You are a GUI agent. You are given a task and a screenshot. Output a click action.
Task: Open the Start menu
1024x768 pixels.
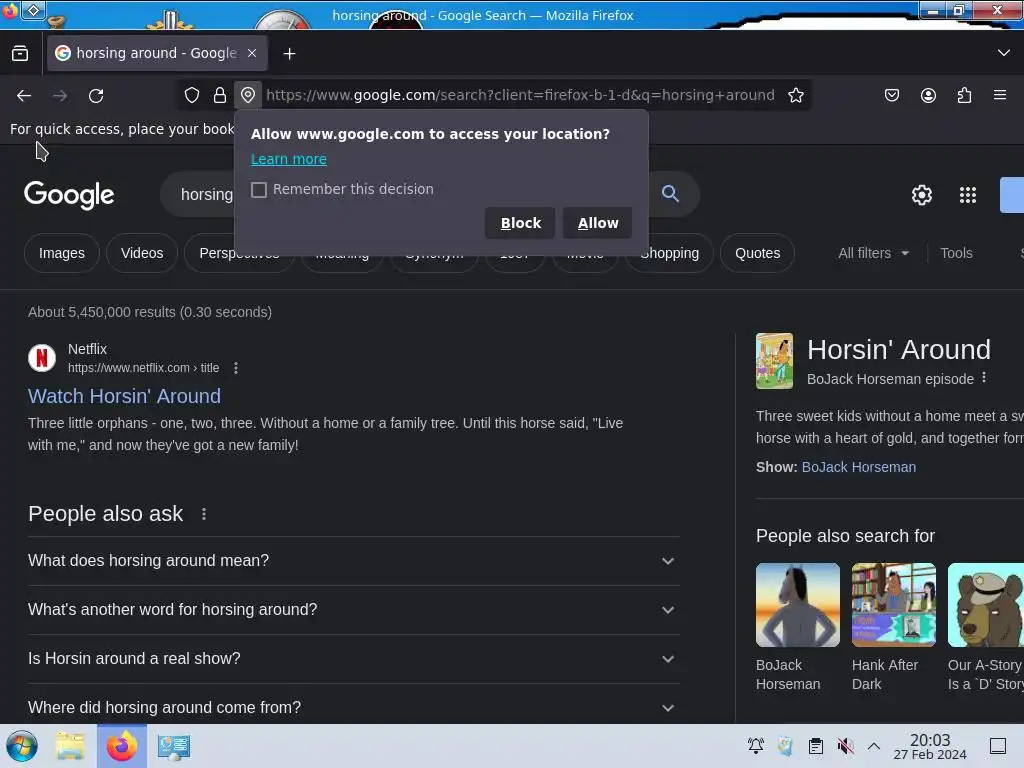click(22, 746)
